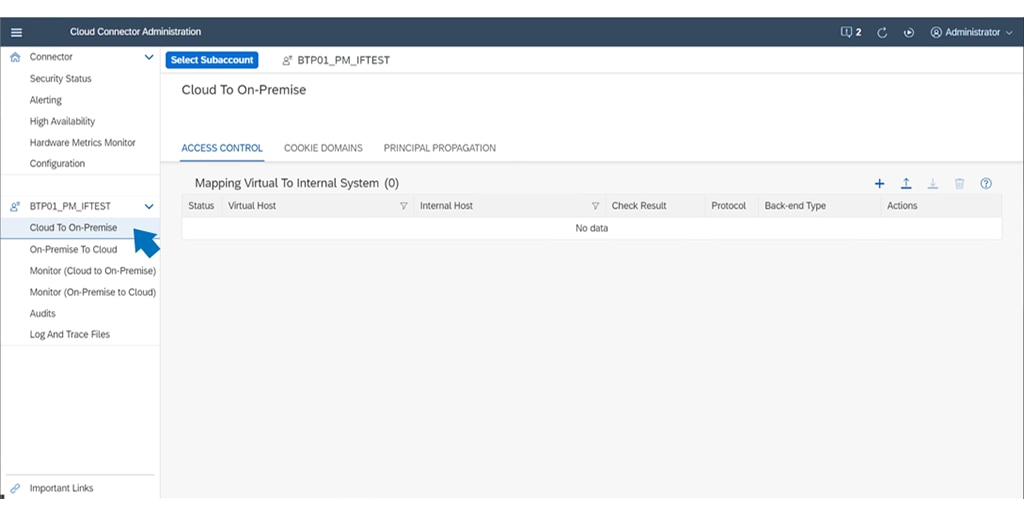Viewport: 1024px width, 526px height.
Task: Collapse the BTP01_PM_IFTEST subaccount chevron
Action: [149, 206]
